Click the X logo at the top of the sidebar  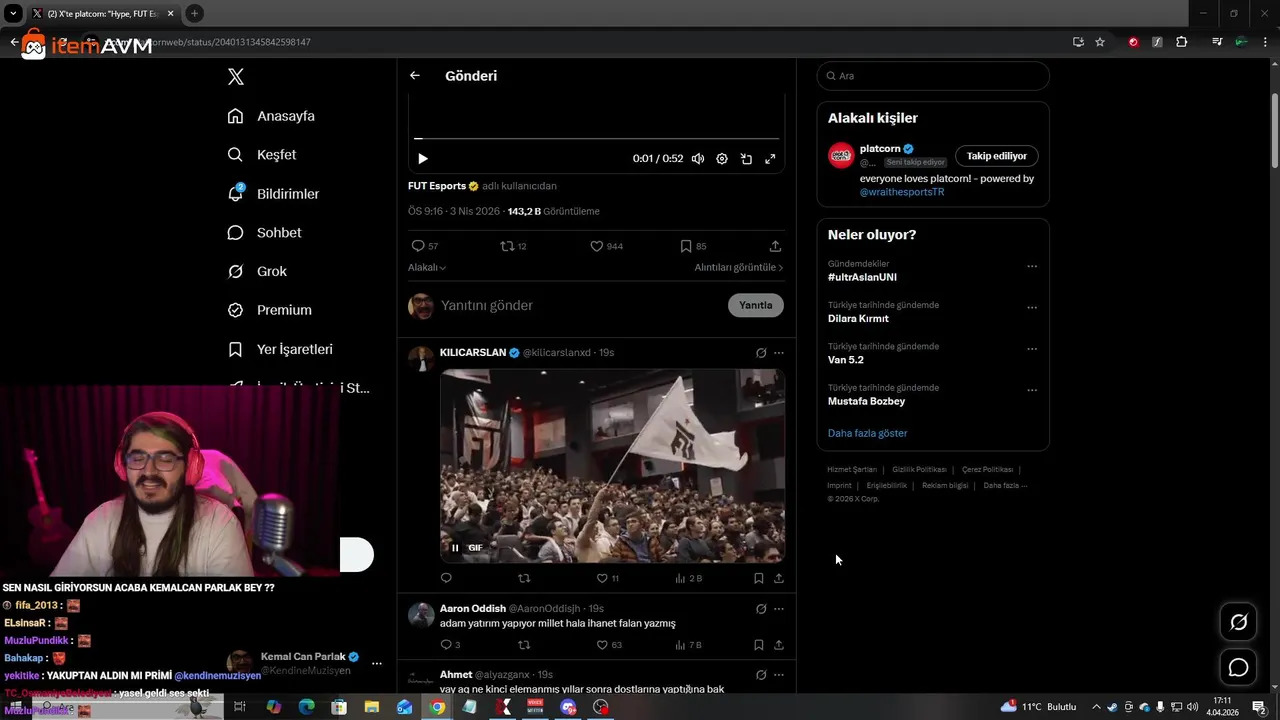236,77
